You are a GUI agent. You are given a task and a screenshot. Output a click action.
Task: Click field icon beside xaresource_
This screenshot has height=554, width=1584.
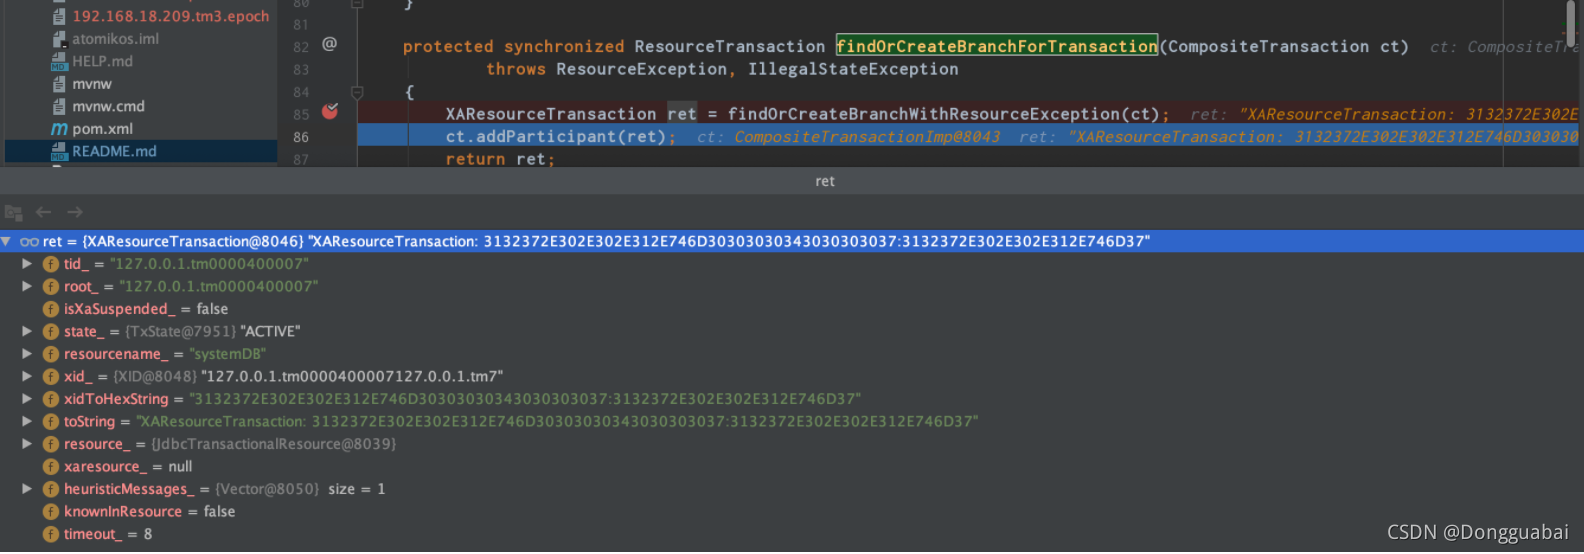point(51,467)
